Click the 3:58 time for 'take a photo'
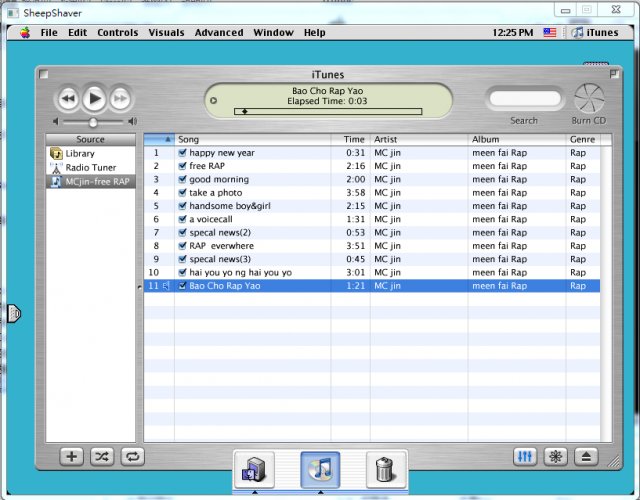The height and width of the screenshot is (500, 640). click(356, 193)
